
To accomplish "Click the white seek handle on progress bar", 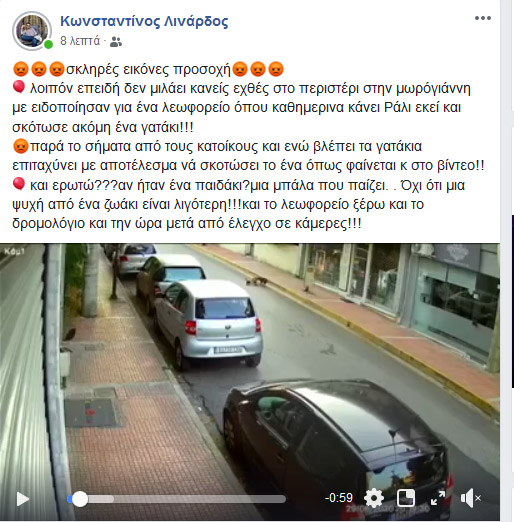I will pyautogui.click(x=80, y=499).
